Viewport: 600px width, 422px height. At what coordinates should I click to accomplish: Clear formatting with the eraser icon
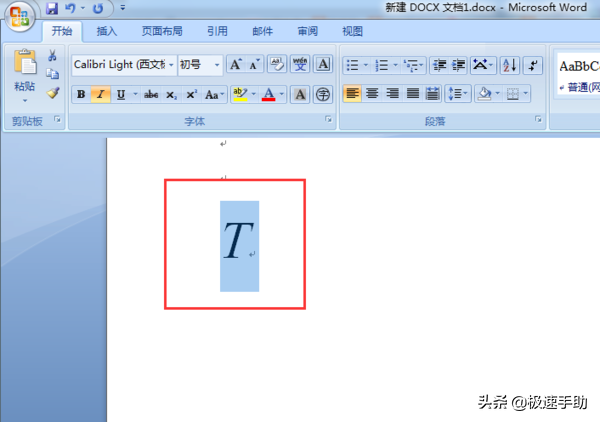(x=277, y=64)
